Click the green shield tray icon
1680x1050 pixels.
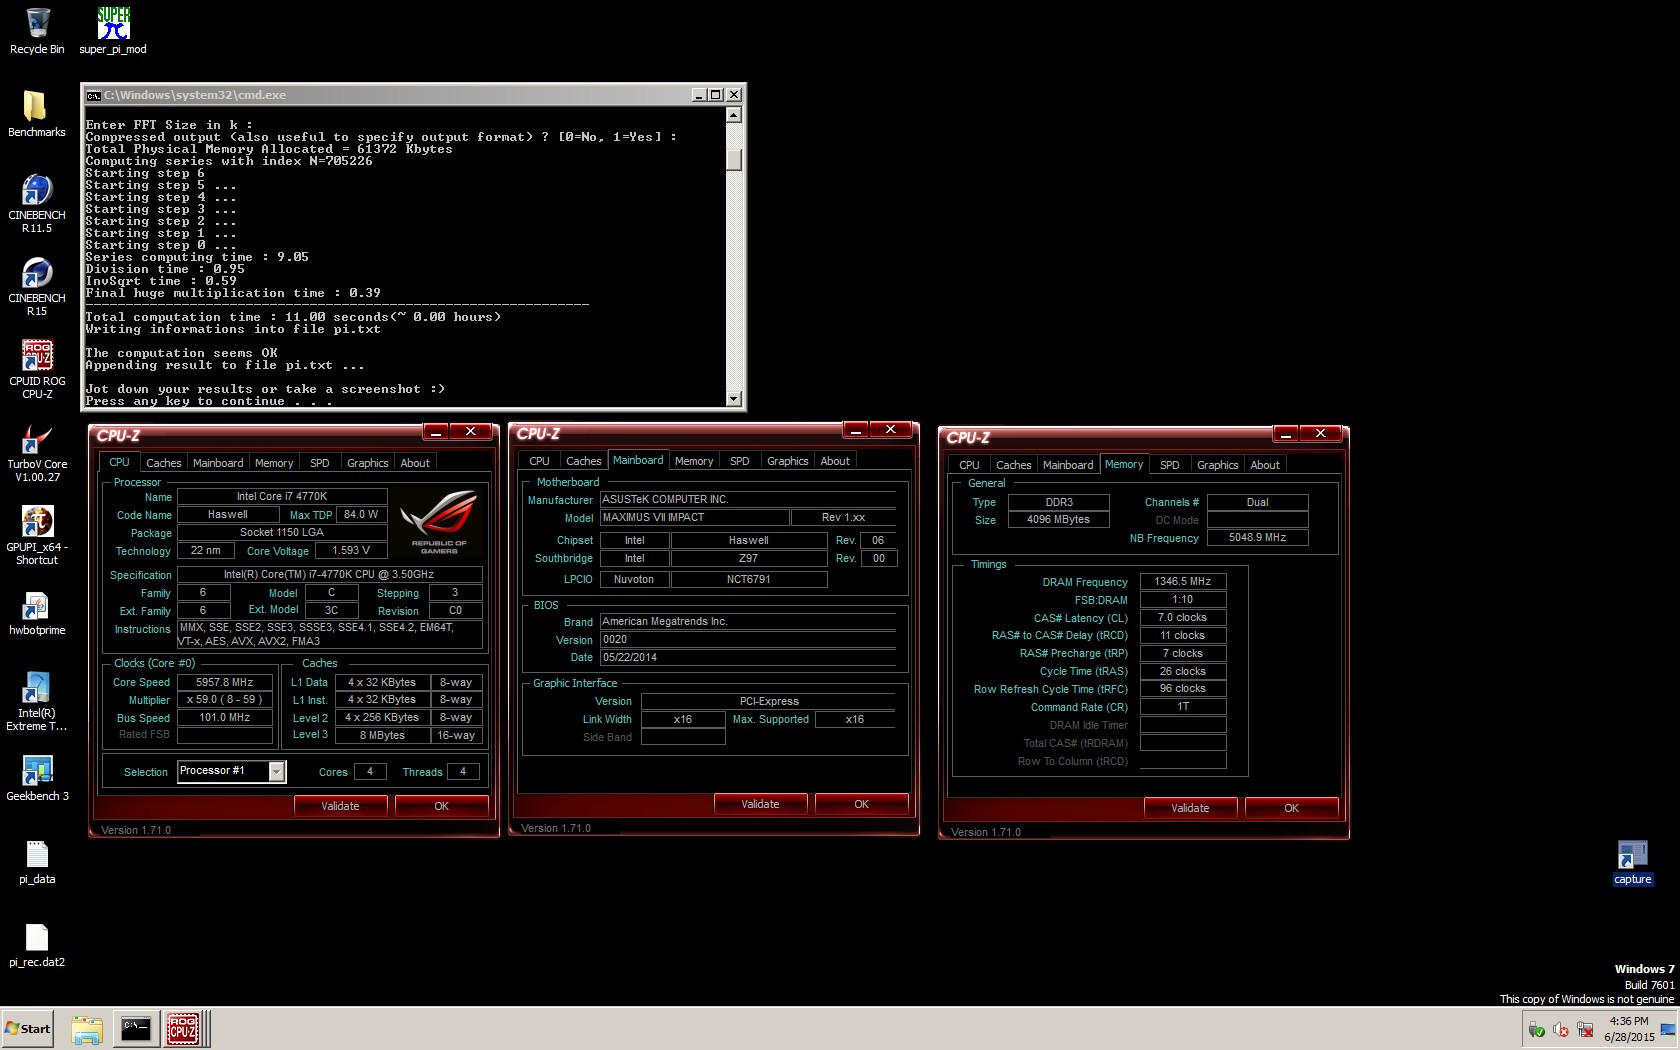(x=1537, y=1030)
